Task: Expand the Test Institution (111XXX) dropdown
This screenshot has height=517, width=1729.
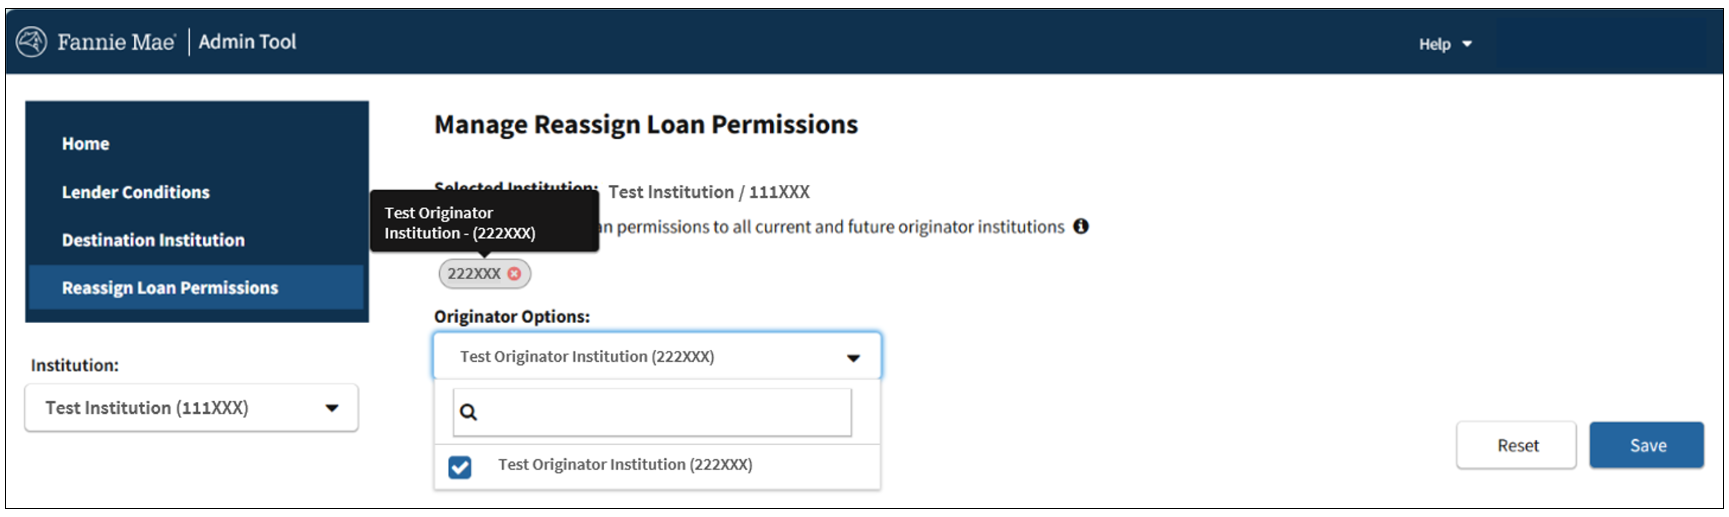Action: [x=190, y=408]
